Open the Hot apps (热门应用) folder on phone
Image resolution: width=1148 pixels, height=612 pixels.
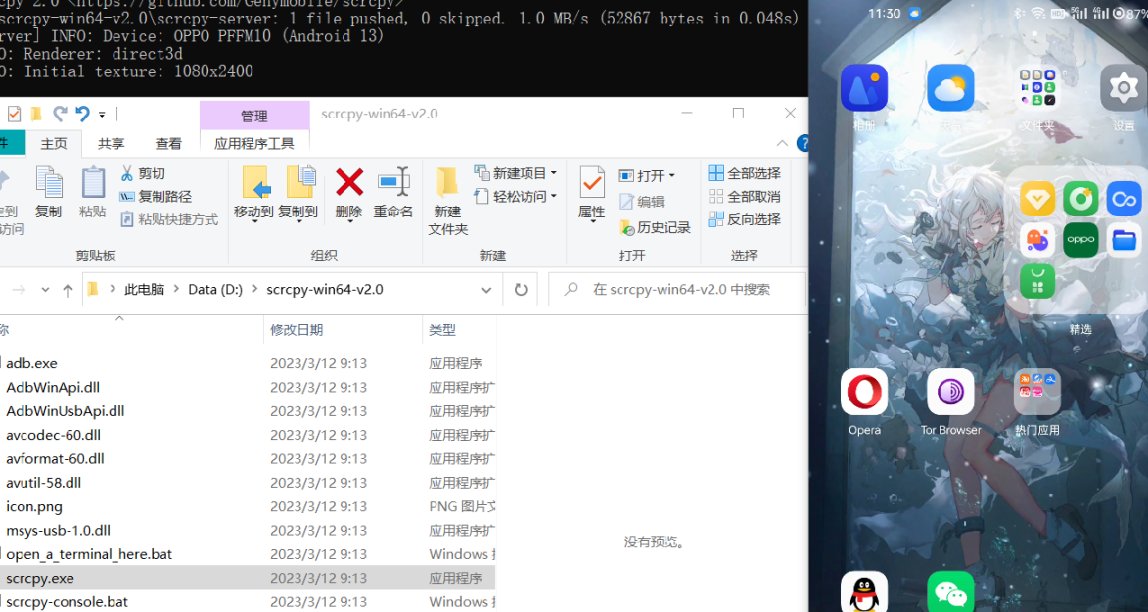1037,392
